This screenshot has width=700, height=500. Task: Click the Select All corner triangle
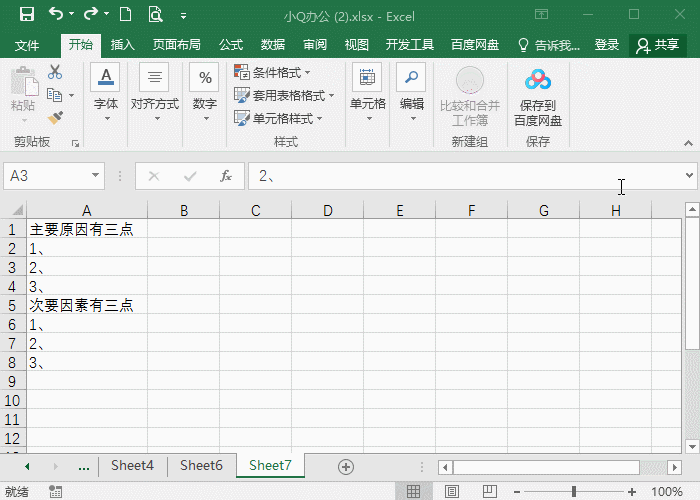[17, 210]
